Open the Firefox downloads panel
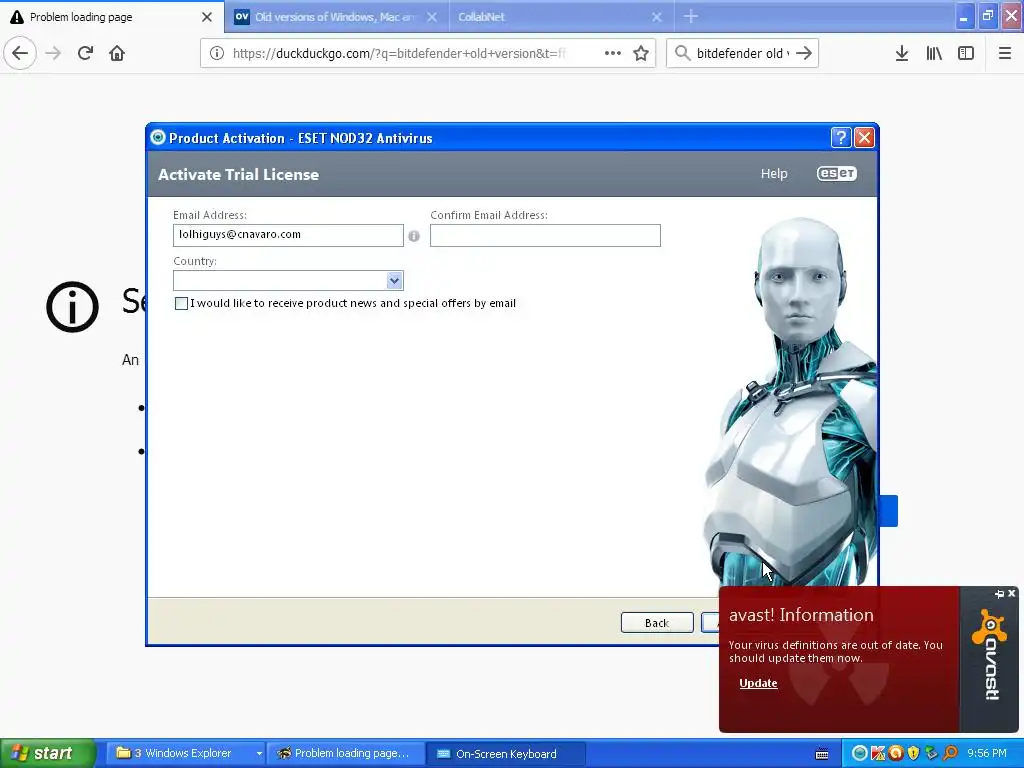Screen dimensions: 1024x768 click(x=902, y=53)
